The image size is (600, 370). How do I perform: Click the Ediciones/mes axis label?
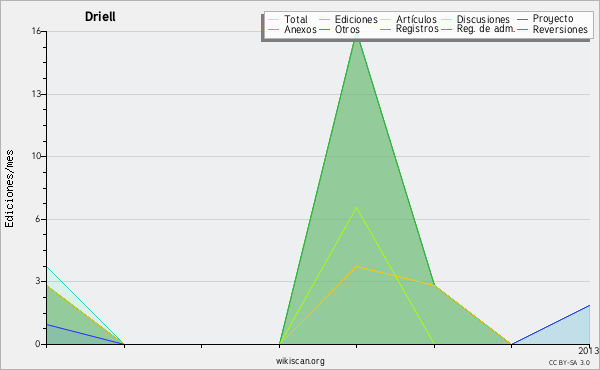[x=9, y=189]
